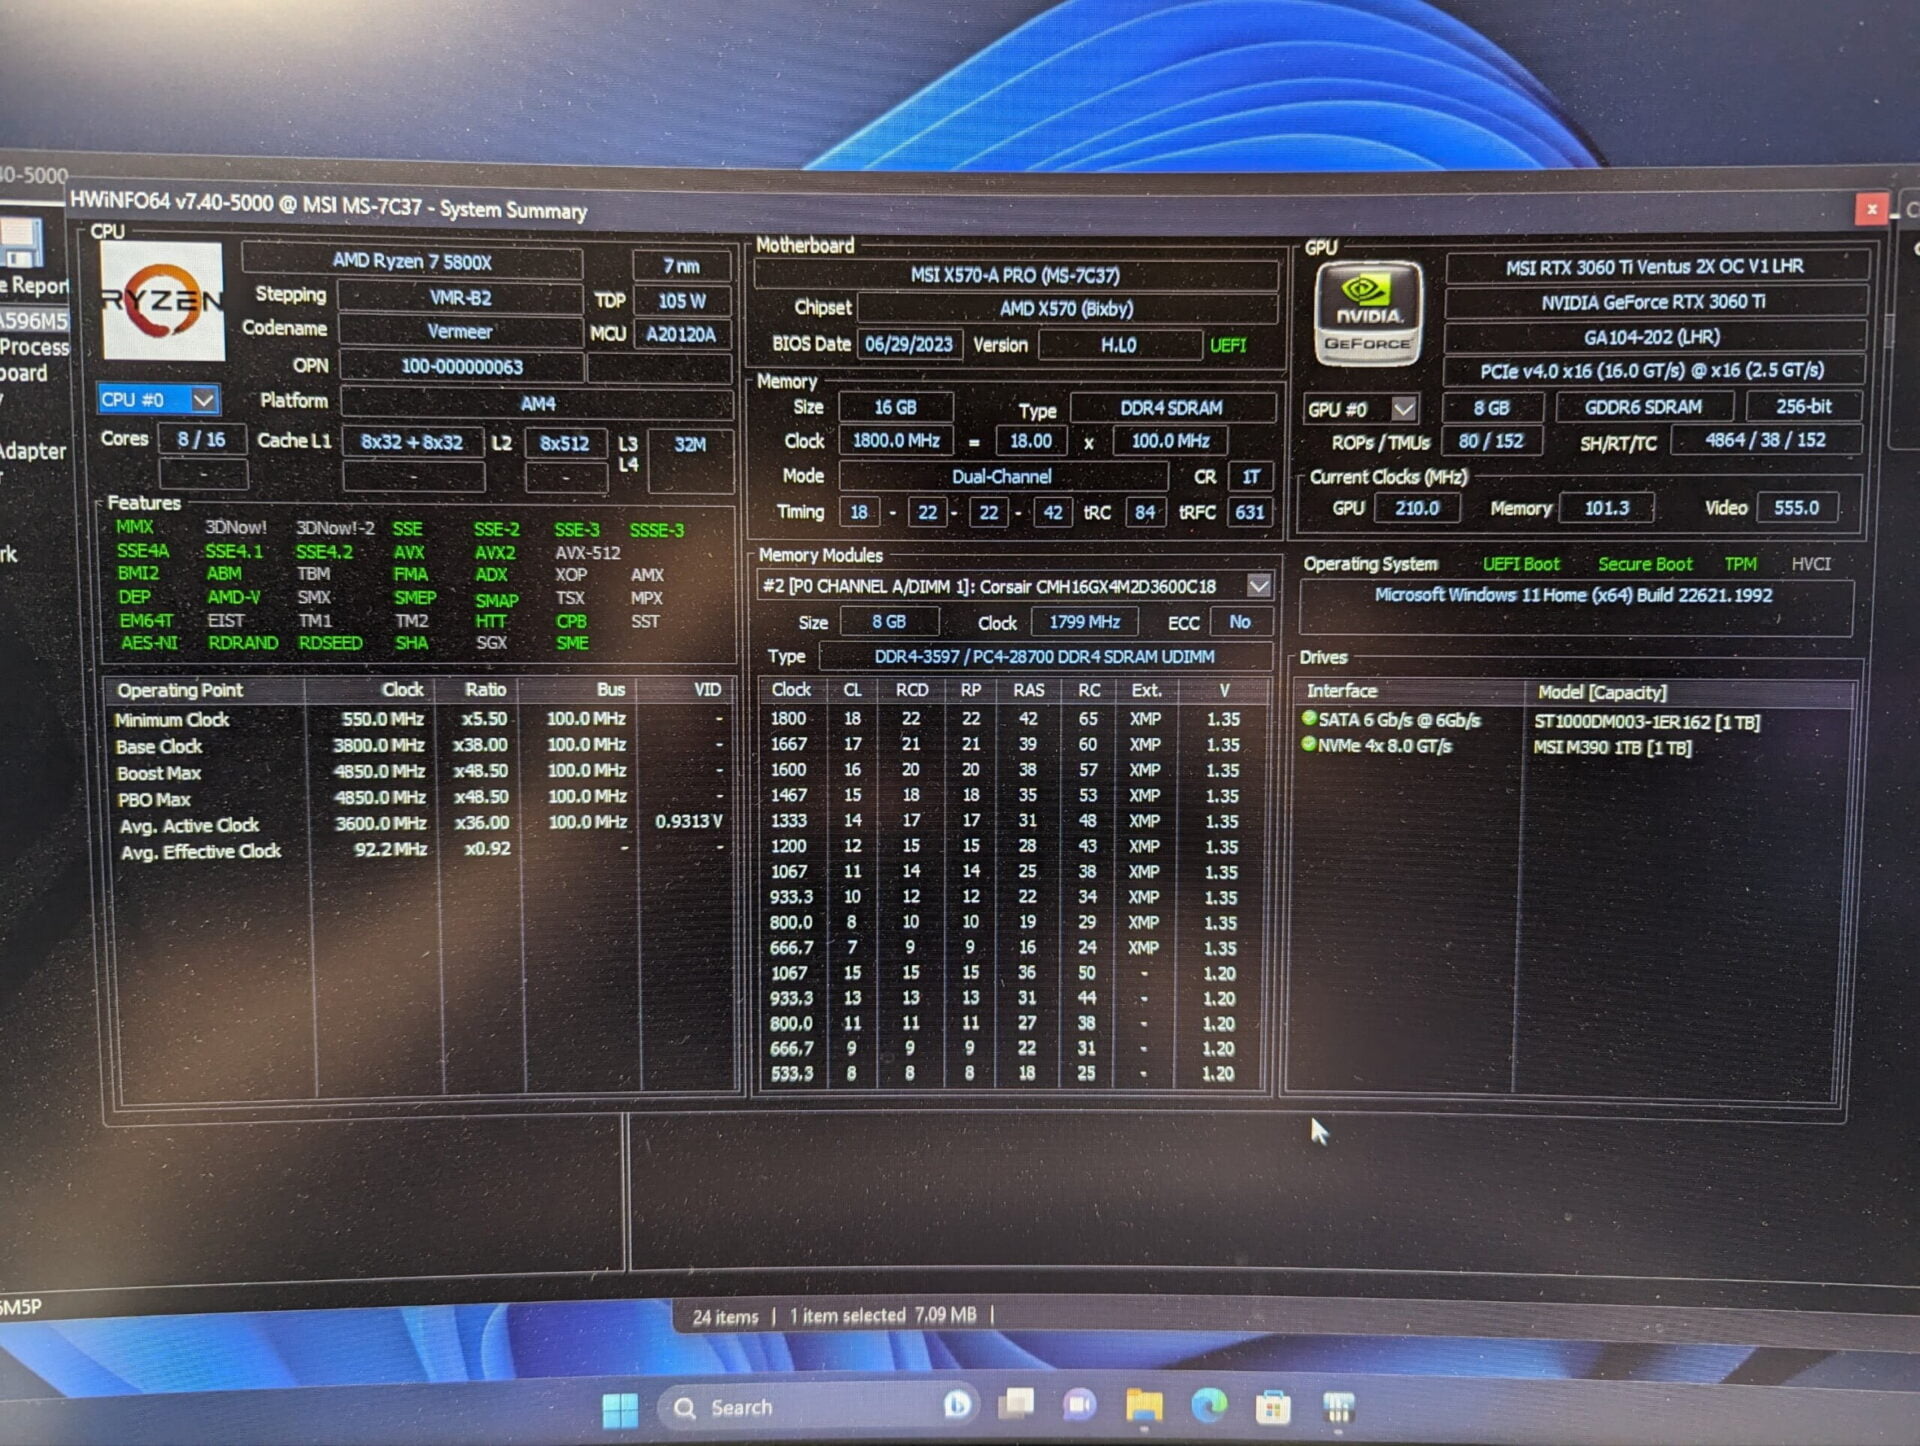
Task: Open File Explorer from the taskbar
Action: click(x=1144, y=1406)
